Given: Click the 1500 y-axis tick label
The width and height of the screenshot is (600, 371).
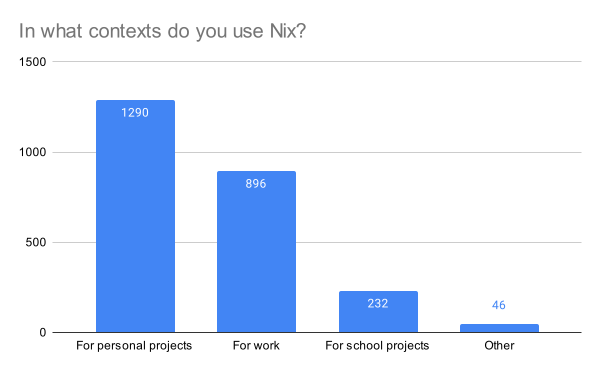Looking at the screenshot, I should 33,62.
